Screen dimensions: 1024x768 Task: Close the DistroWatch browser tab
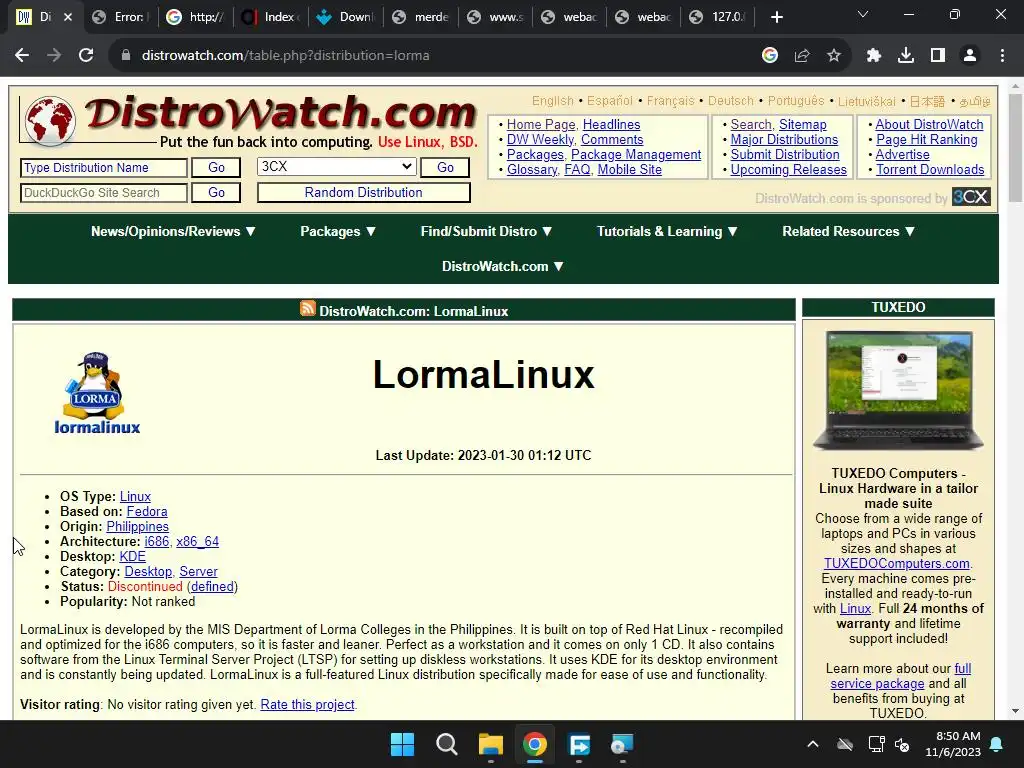(68, 17)
